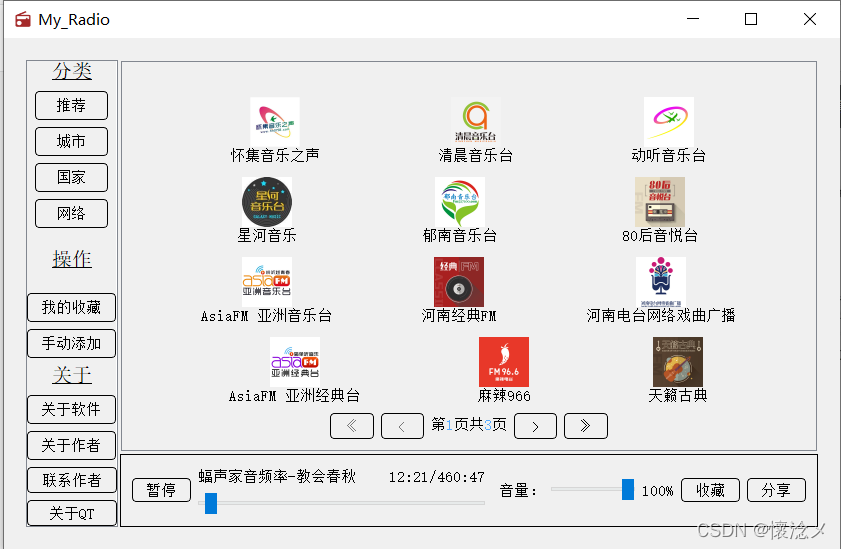The height and width of the screenshot is (549, 841).
Task: Share the station with 分享 button
Action: pyautogui.click(x=776, y=490)
